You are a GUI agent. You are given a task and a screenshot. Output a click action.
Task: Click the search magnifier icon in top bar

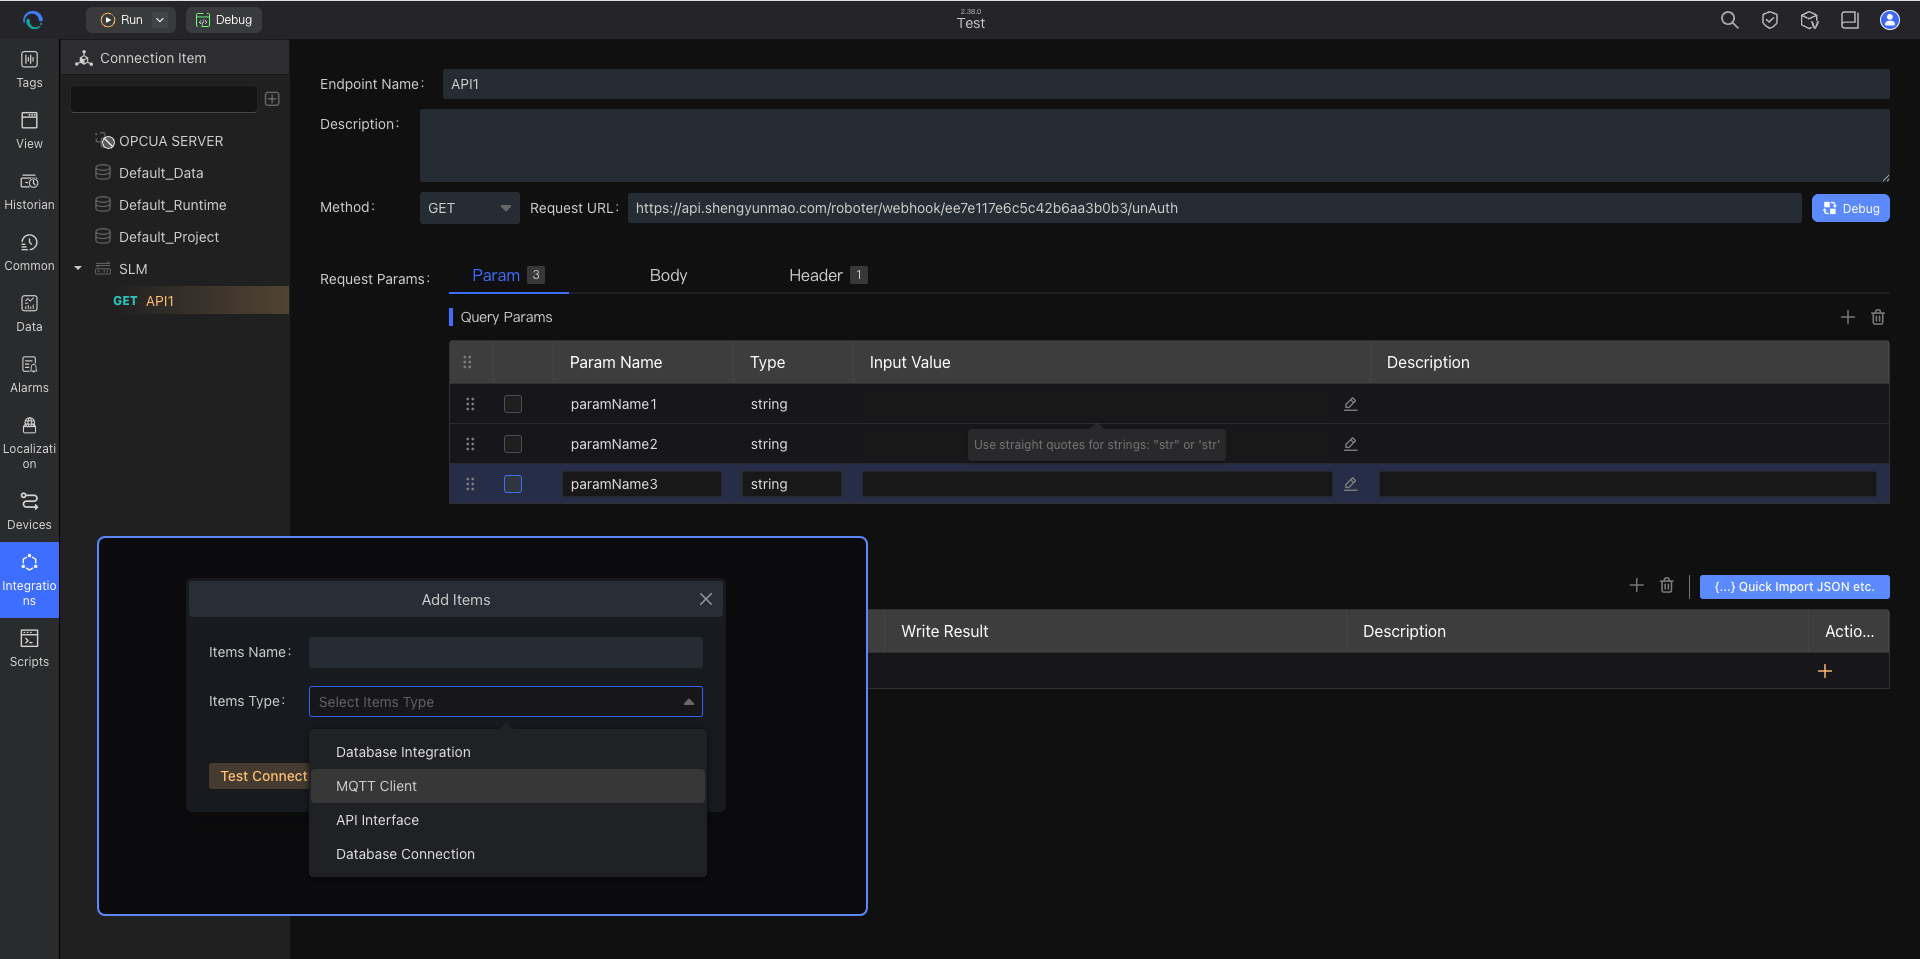(1729, 20)
